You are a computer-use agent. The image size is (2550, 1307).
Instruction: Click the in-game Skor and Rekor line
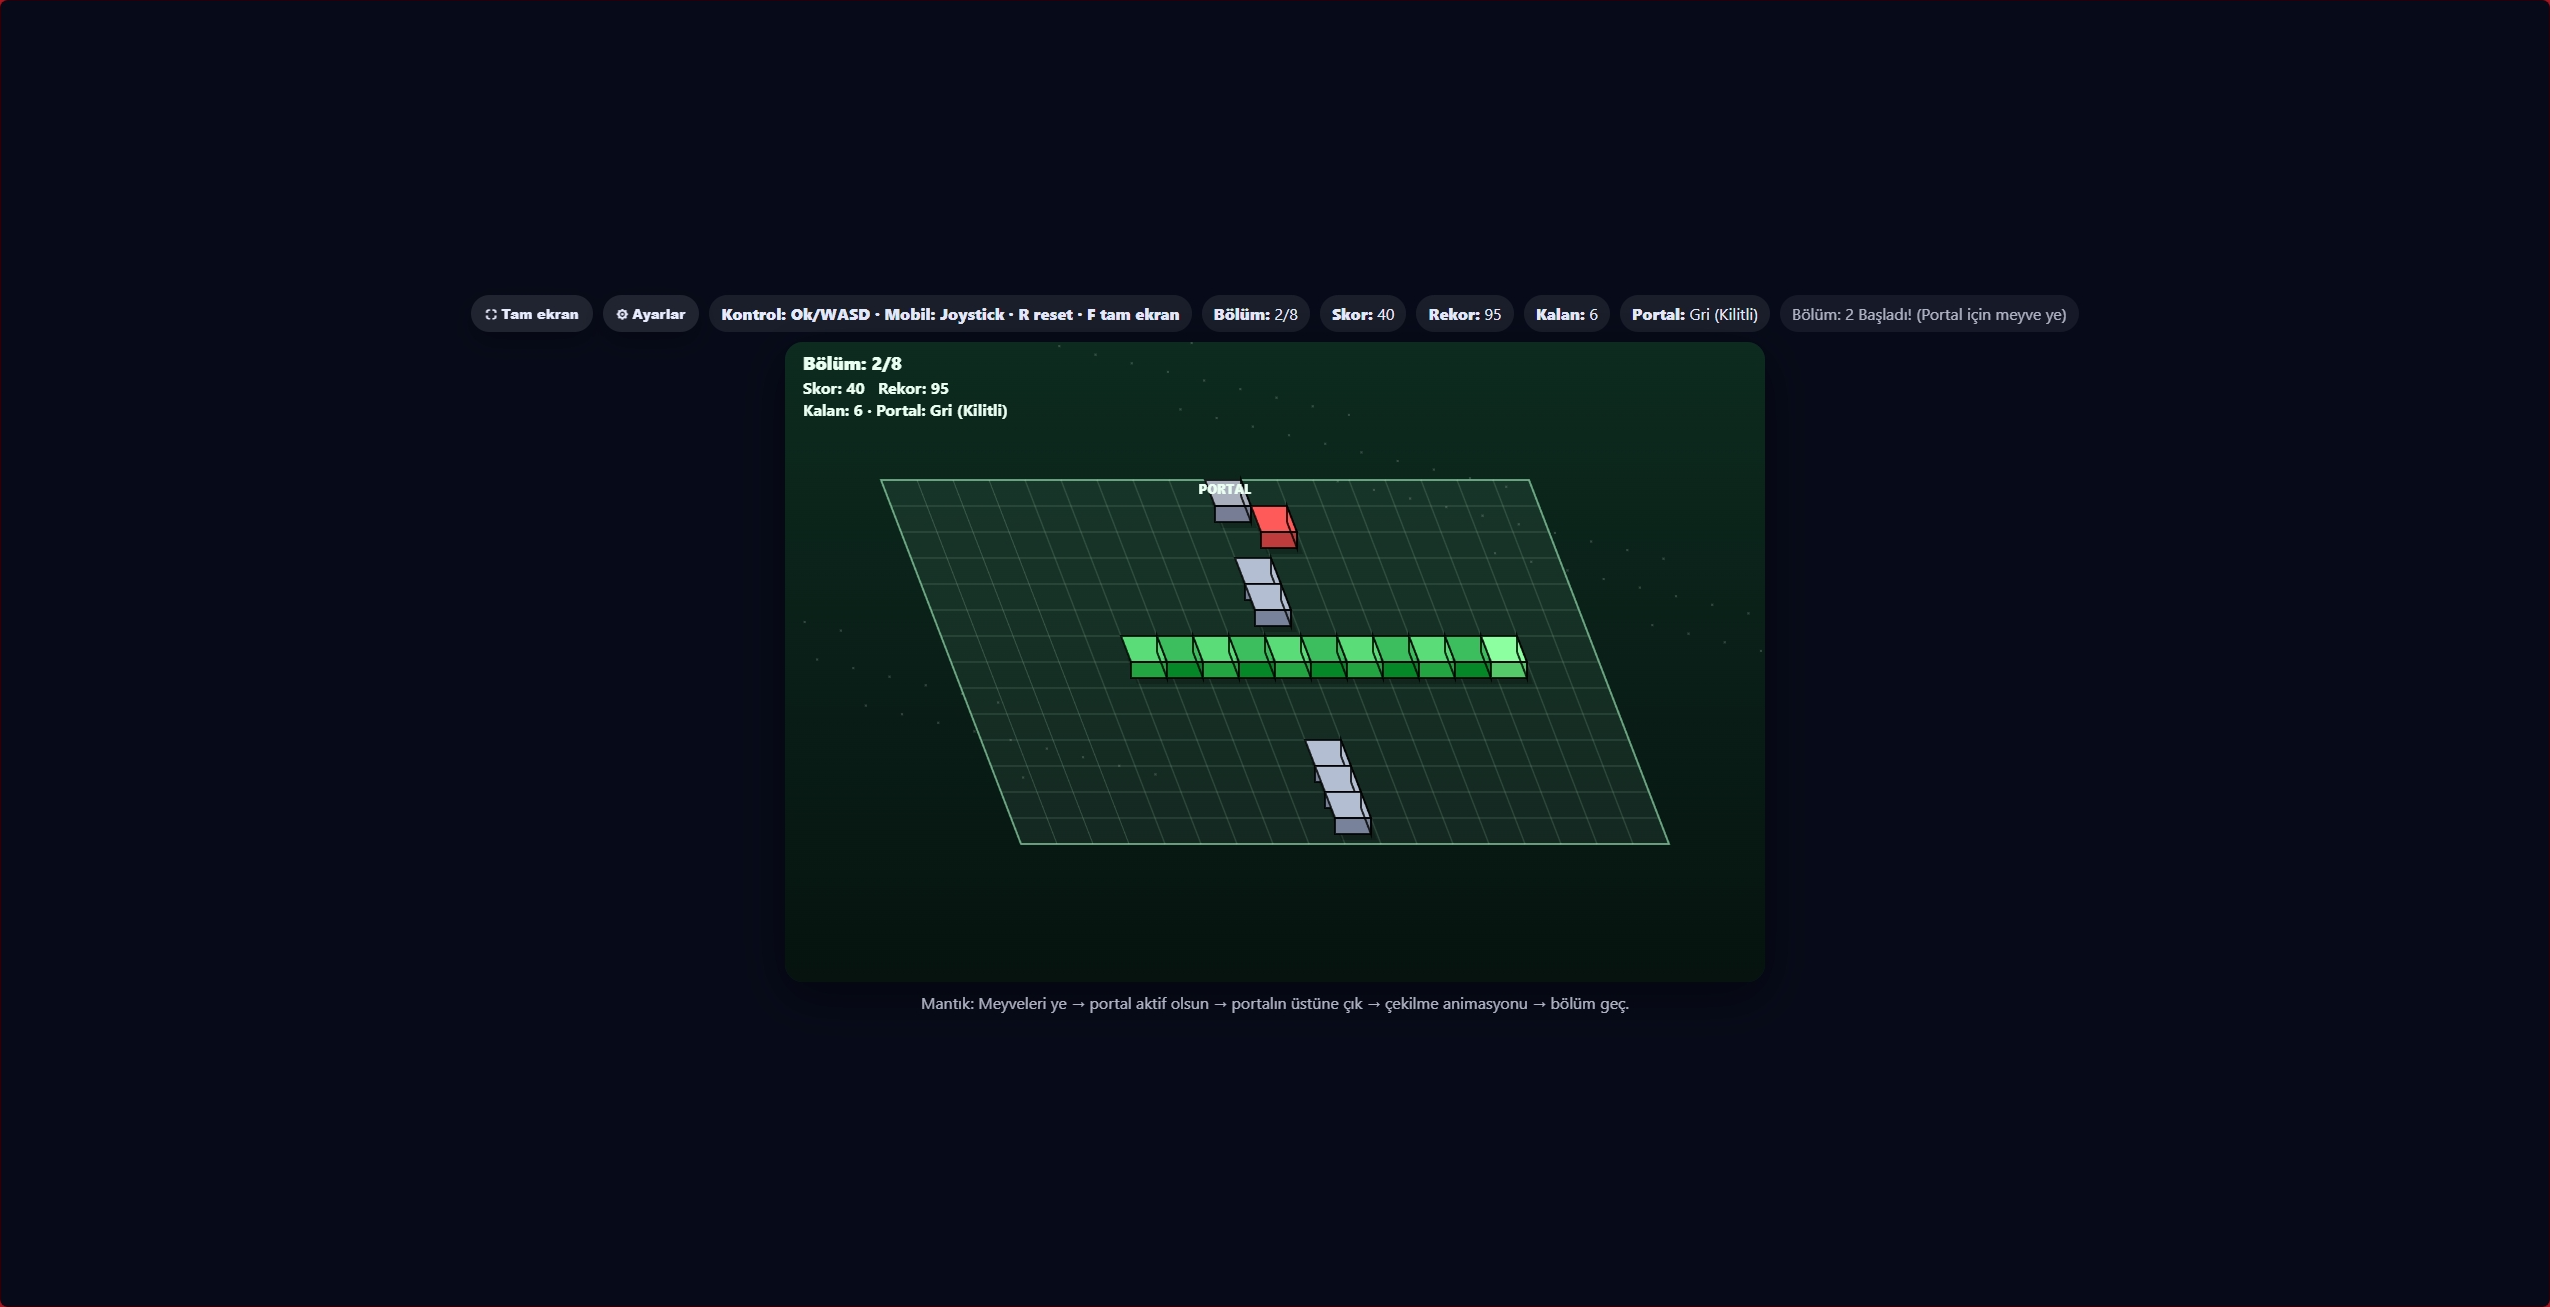pos(875,389)
